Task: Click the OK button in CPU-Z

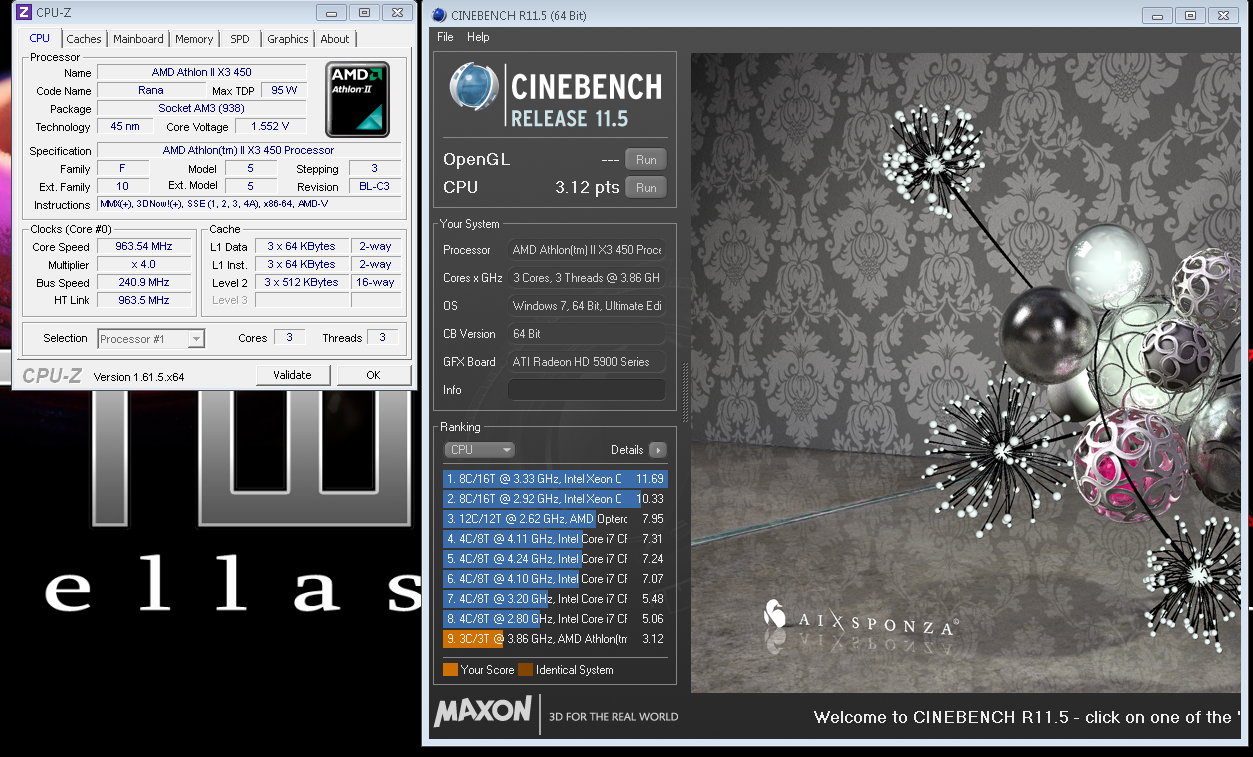Action: [373, 375]
